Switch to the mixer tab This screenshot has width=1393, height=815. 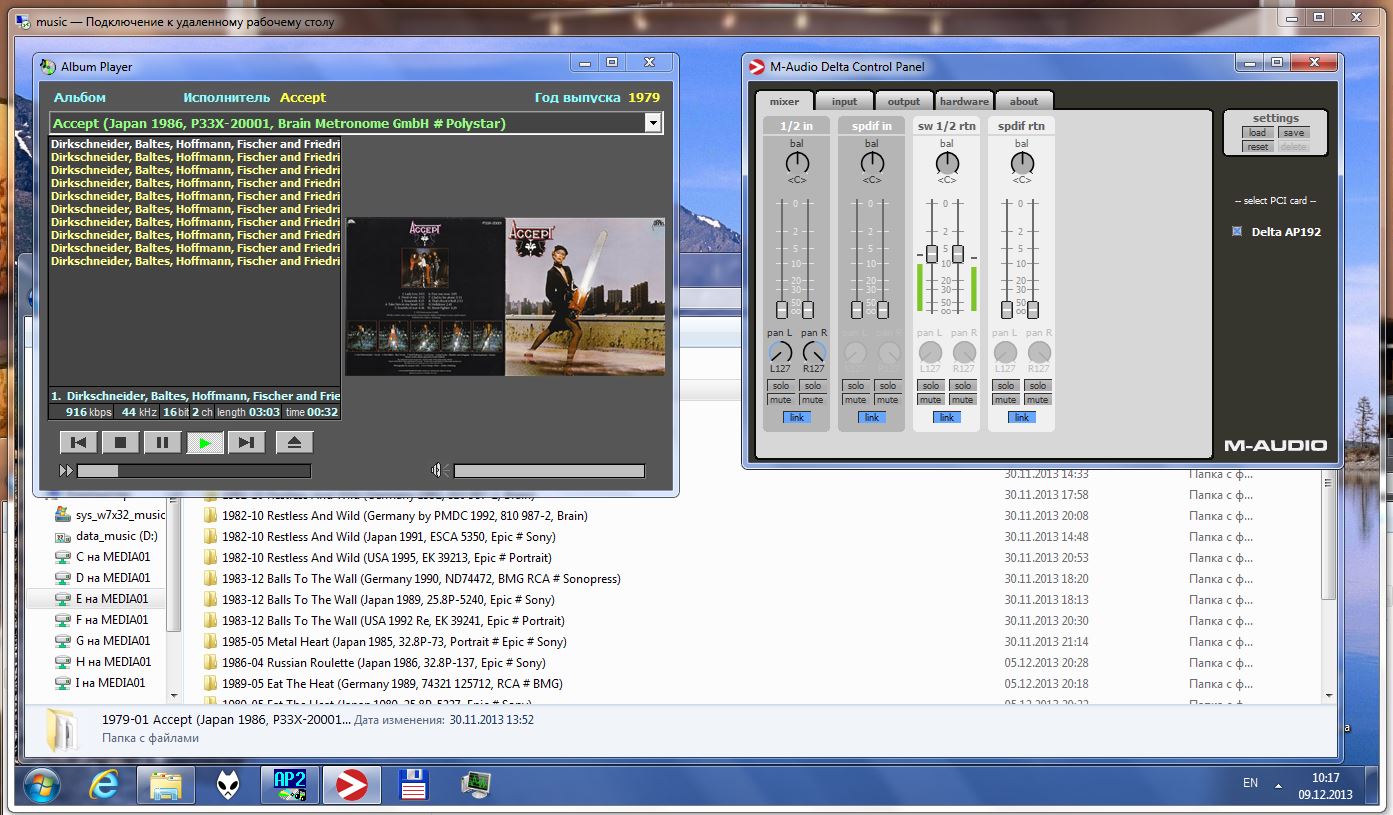(784, 101)
